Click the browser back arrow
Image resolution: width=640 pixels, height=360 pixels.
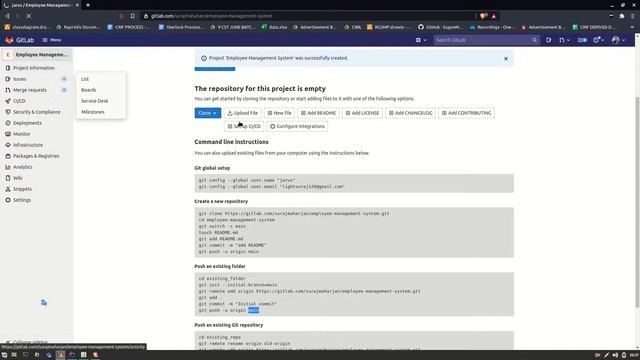(7, 16)
